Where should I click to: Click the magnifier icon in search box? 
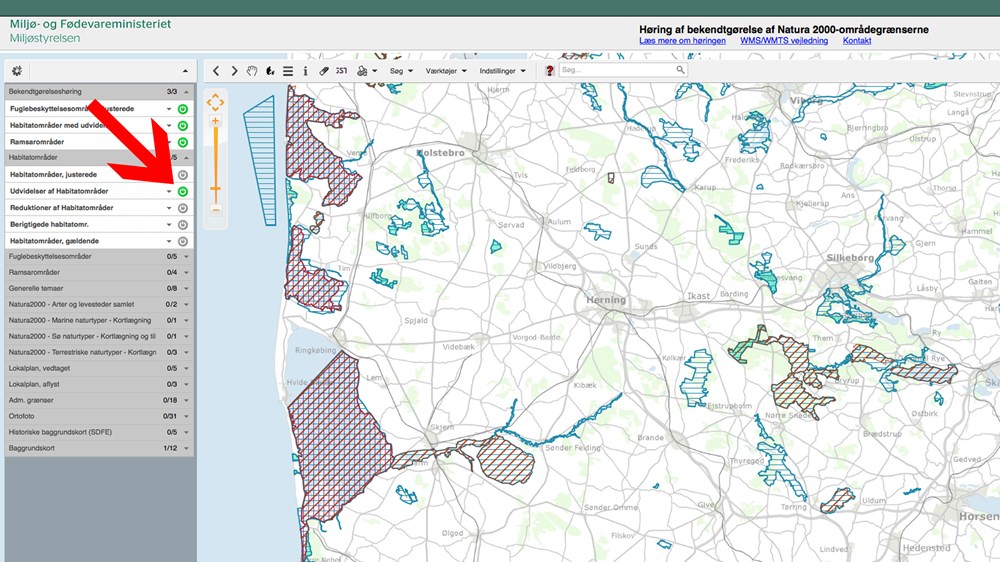(680, 70)
